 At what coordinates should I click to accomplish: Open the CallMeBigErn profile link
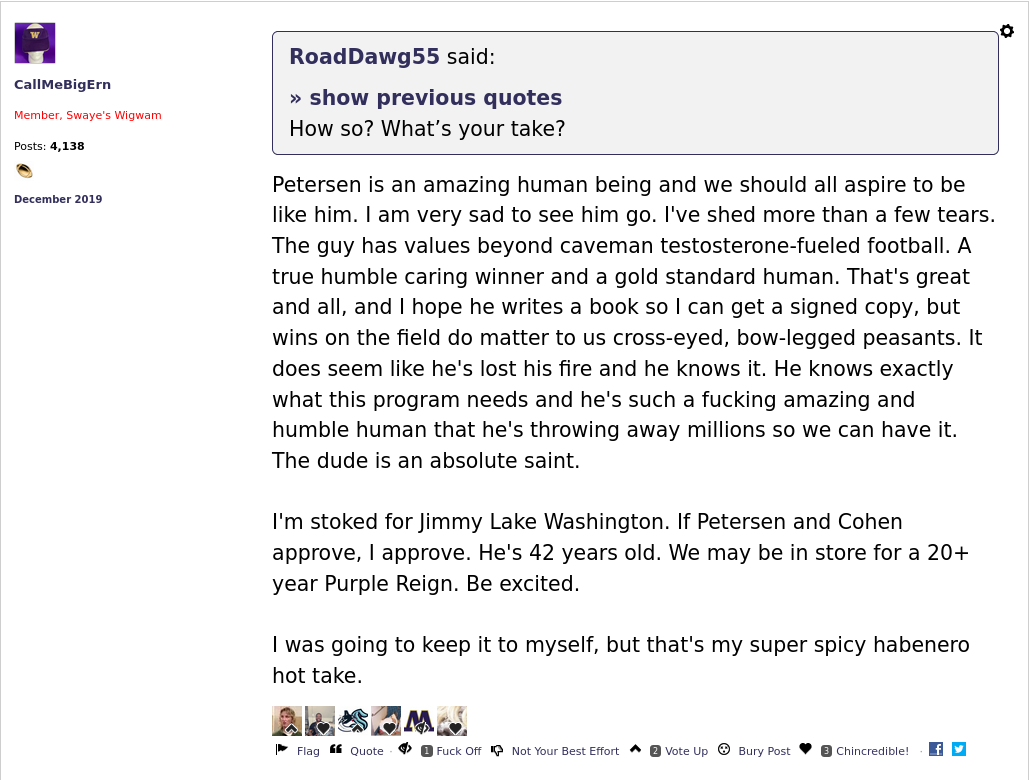pyautogui.click(x=62, y=85)
